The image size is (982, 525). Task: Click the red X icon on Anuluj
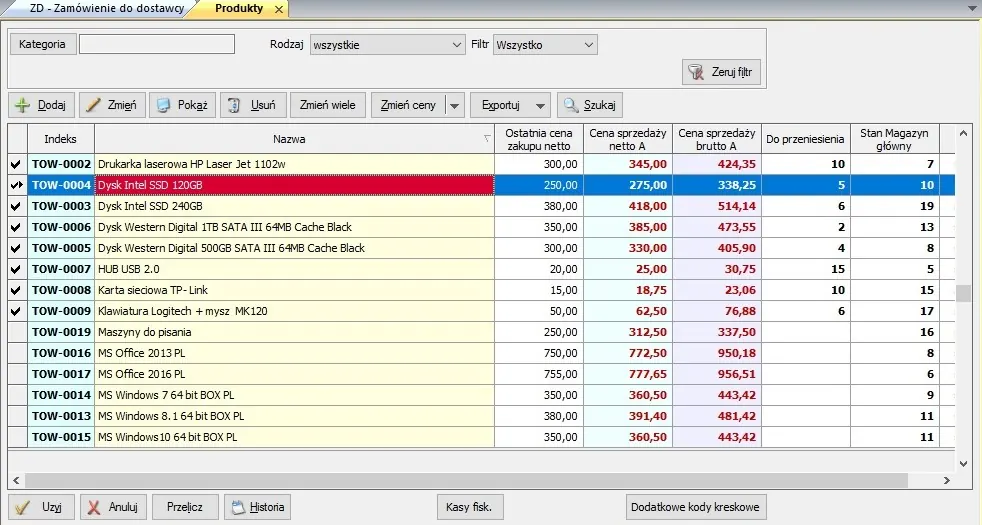94,507
